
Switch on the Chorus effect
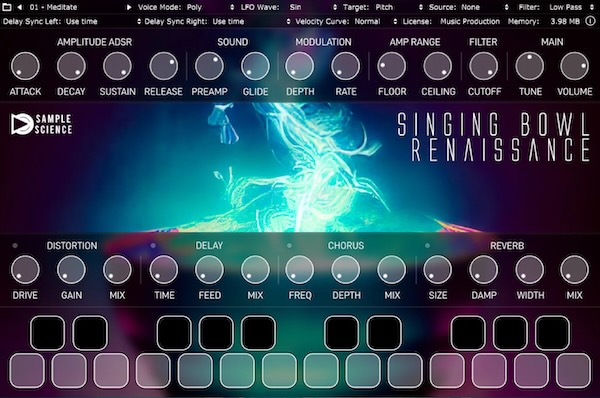[289, 245]
